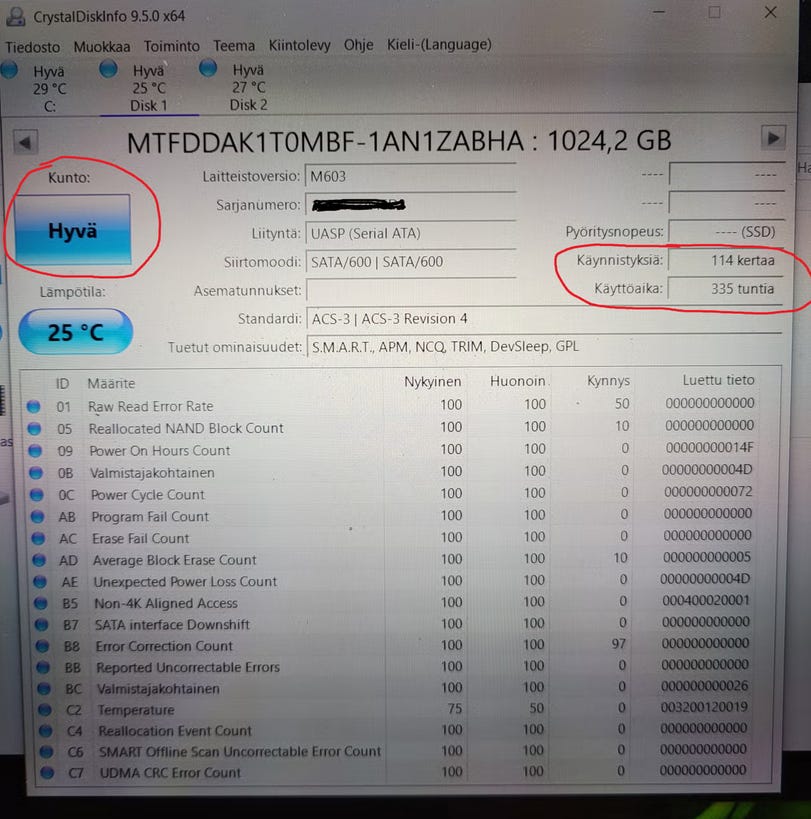Select the C: drive tab

49,88
